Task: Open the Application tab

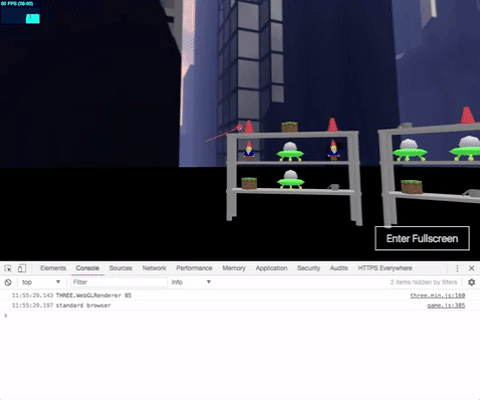Action: 271,268
